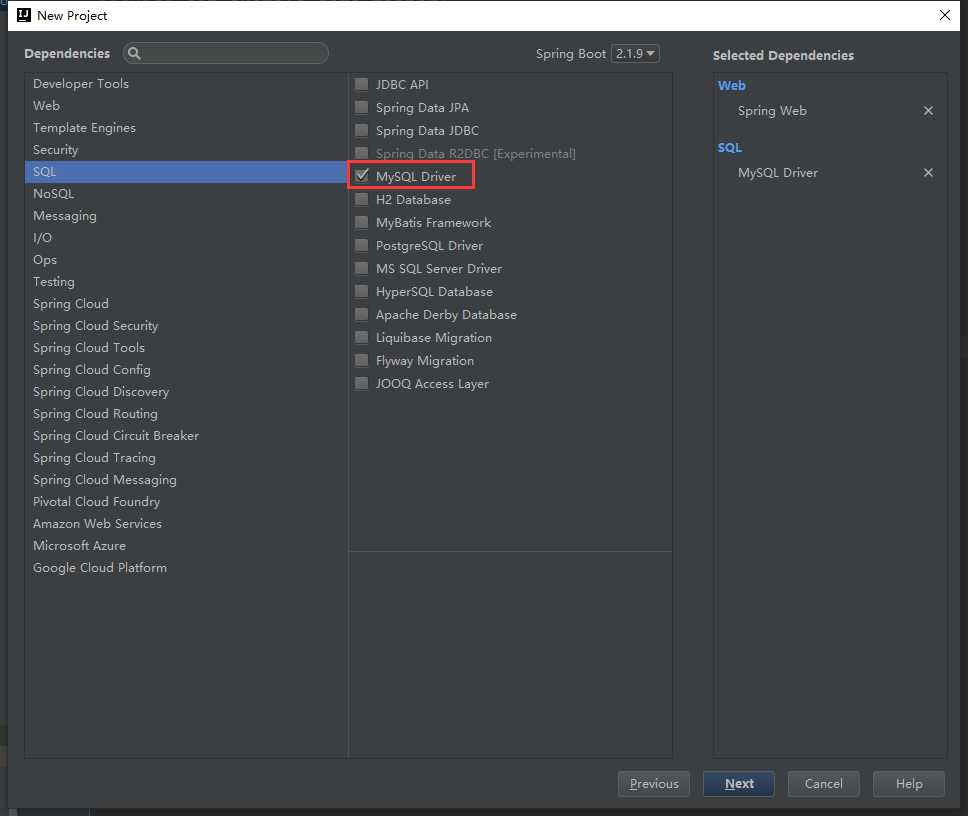Choose Microsoft Azure category

click(186, 546)
